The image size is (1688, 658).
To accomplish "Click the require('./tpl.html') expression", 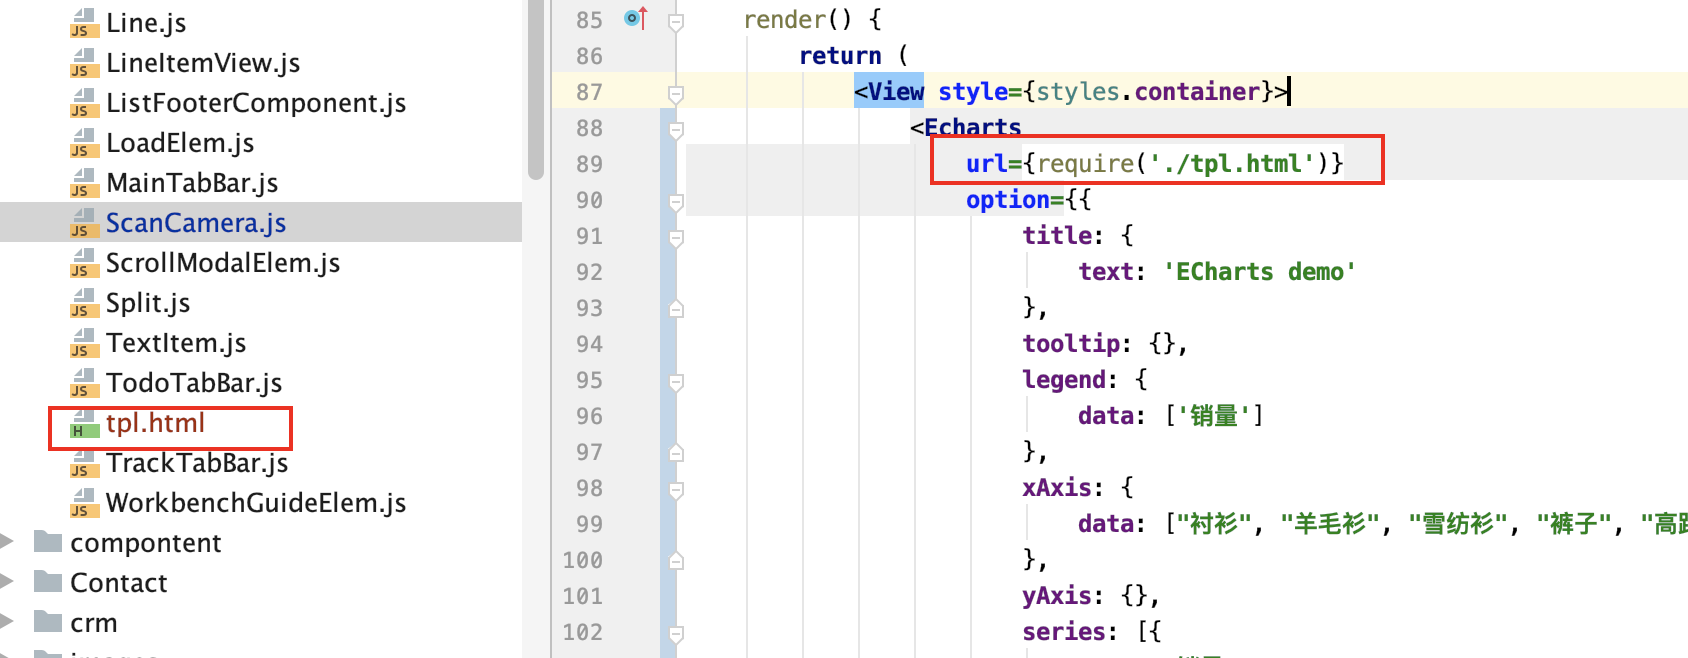I will 1182,164.
